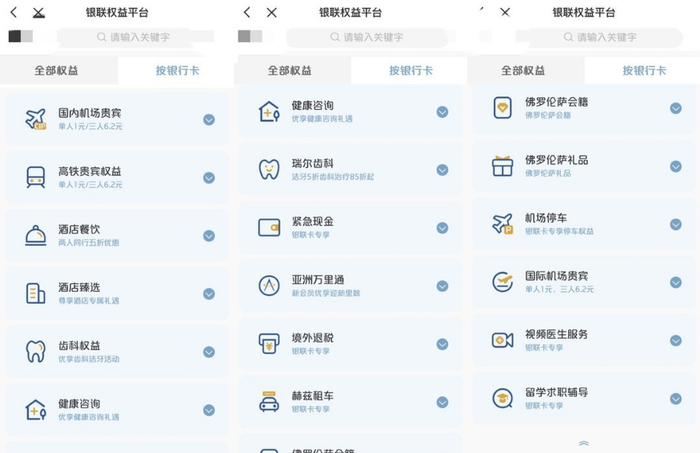Open the 亚洲万里通 title text
Screen dimensions: 700x453
(x=318, y=280)
